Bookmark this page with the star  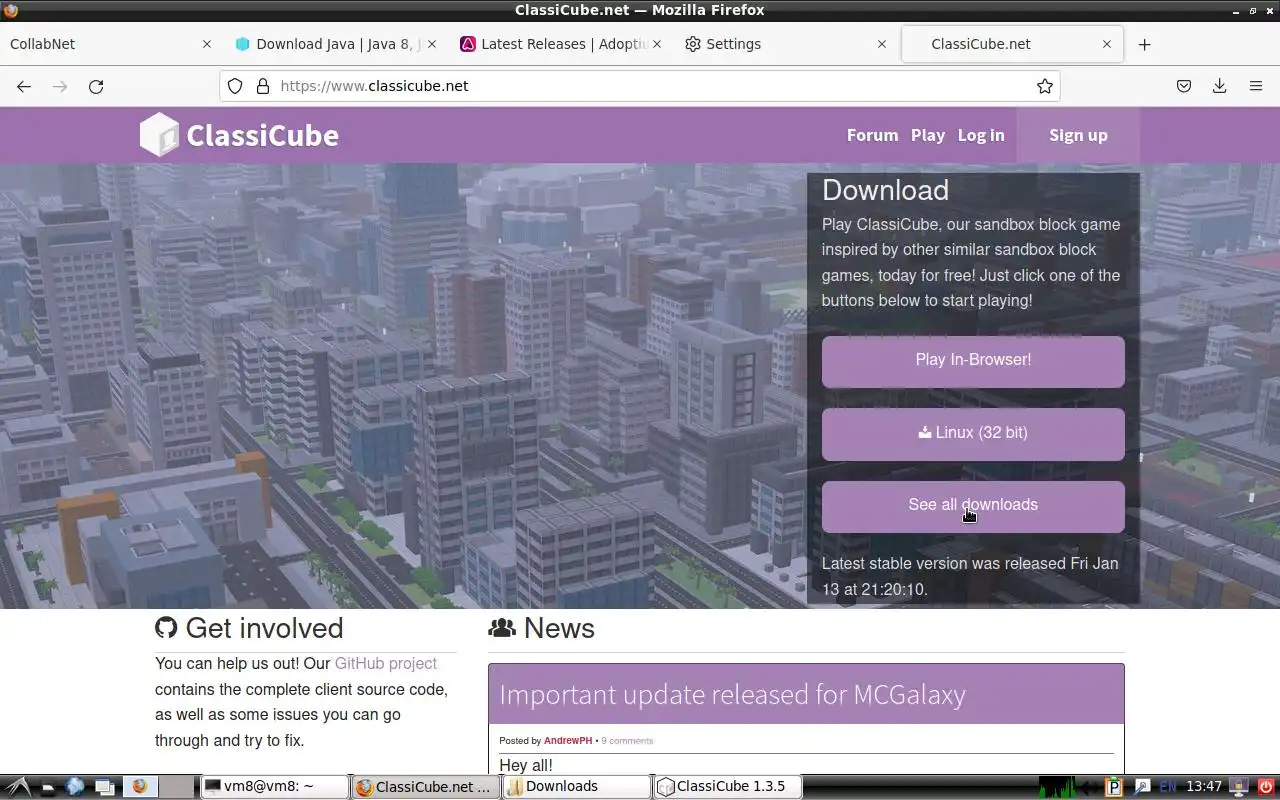click(x=1045, y=86)
